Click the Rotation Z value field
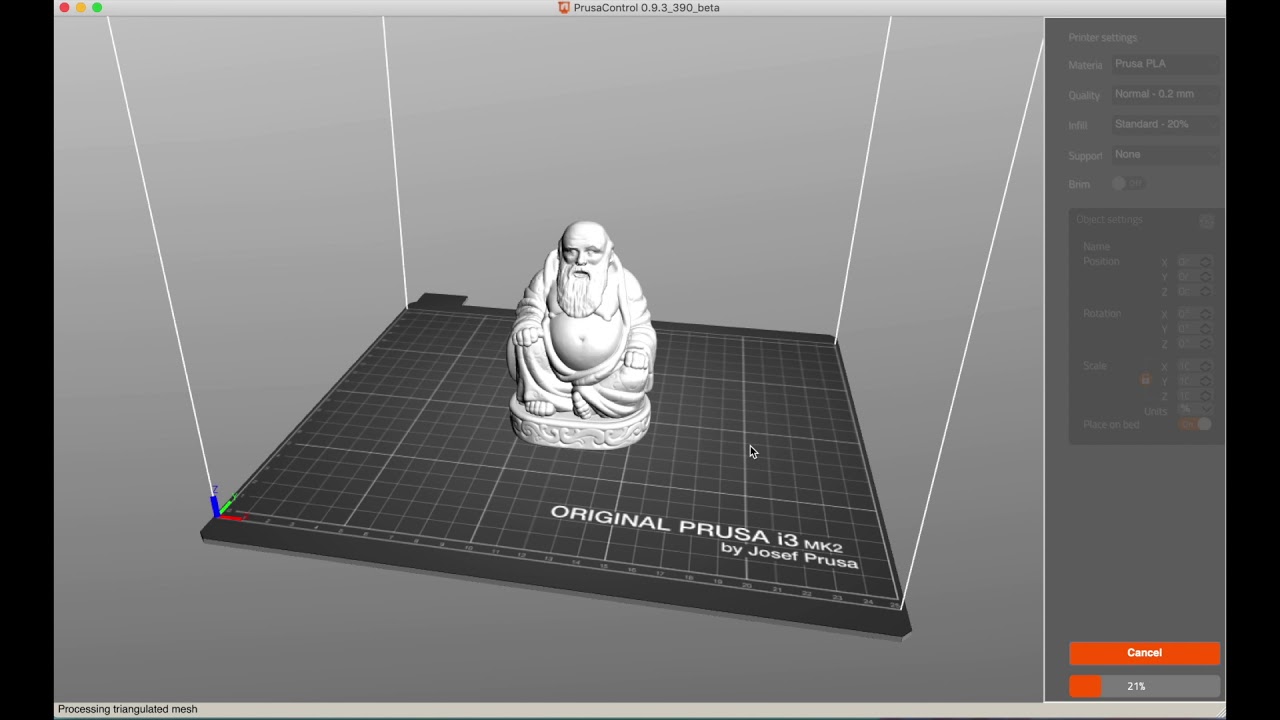This screenshot has width=1280, height=720. coord(1194,344)
